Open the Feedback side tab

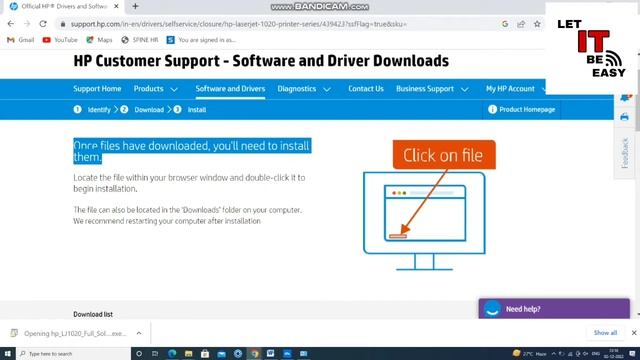(624, 153)
